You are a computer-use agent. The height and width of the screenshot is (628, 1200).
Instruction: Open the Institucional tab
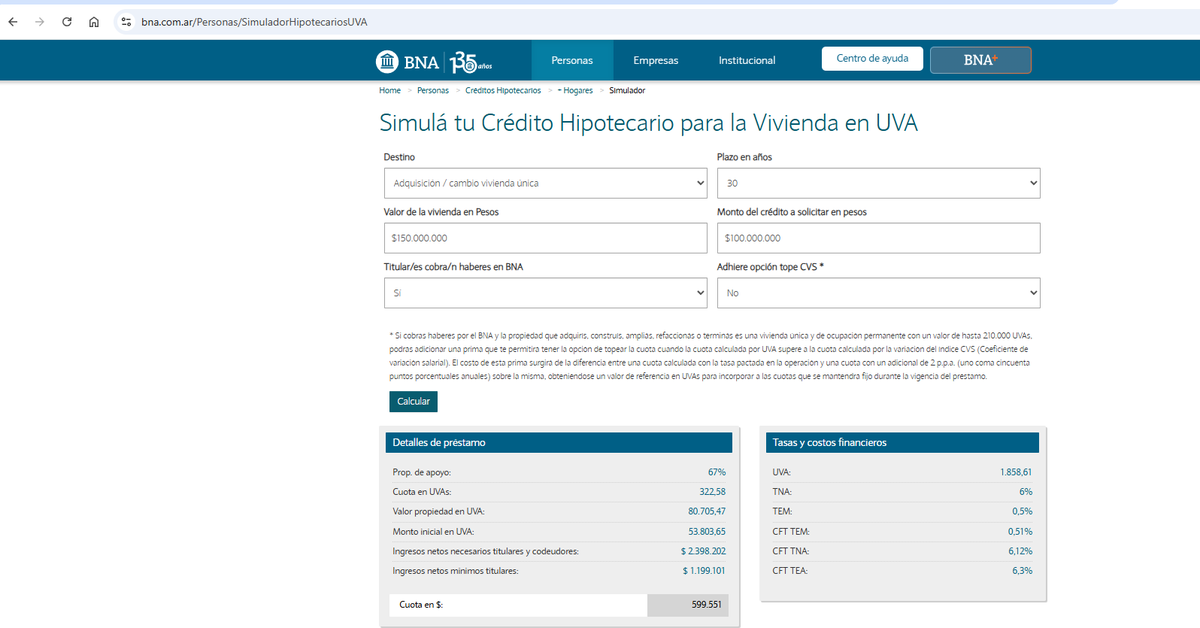coord(747,60)
